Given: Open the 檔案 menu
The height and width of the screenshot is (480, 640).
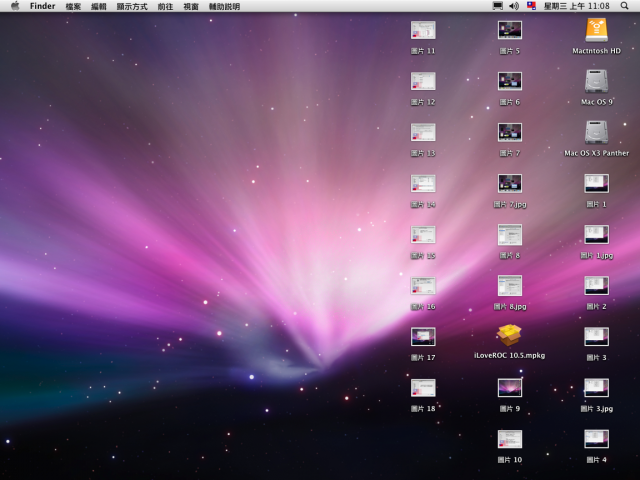Looking at the screenshot, I should (x=73, y=7).
